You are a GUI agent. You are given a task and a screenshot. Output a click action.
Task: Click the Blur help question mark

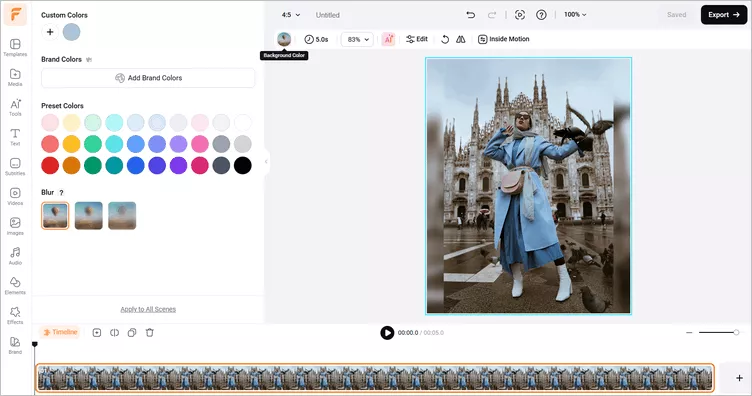point(61,193)
